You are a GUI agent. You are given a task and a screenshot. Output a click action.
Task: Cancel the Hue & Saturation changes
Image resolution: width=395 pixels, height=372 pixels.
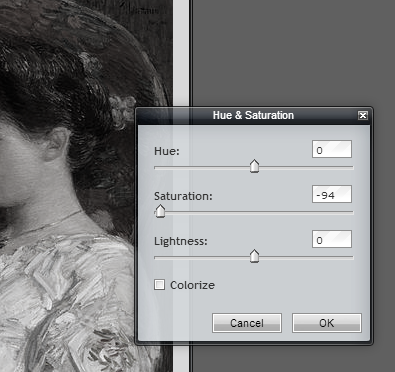[247, 323]
